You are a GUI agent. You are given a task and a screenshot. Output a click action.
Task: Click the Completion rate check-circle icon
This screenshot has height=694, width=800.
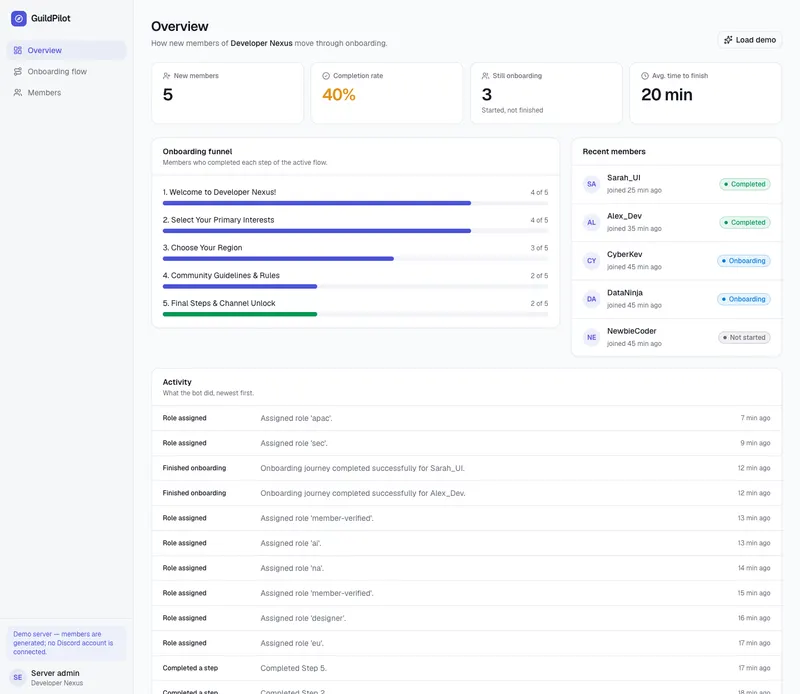tap(326, 76)
